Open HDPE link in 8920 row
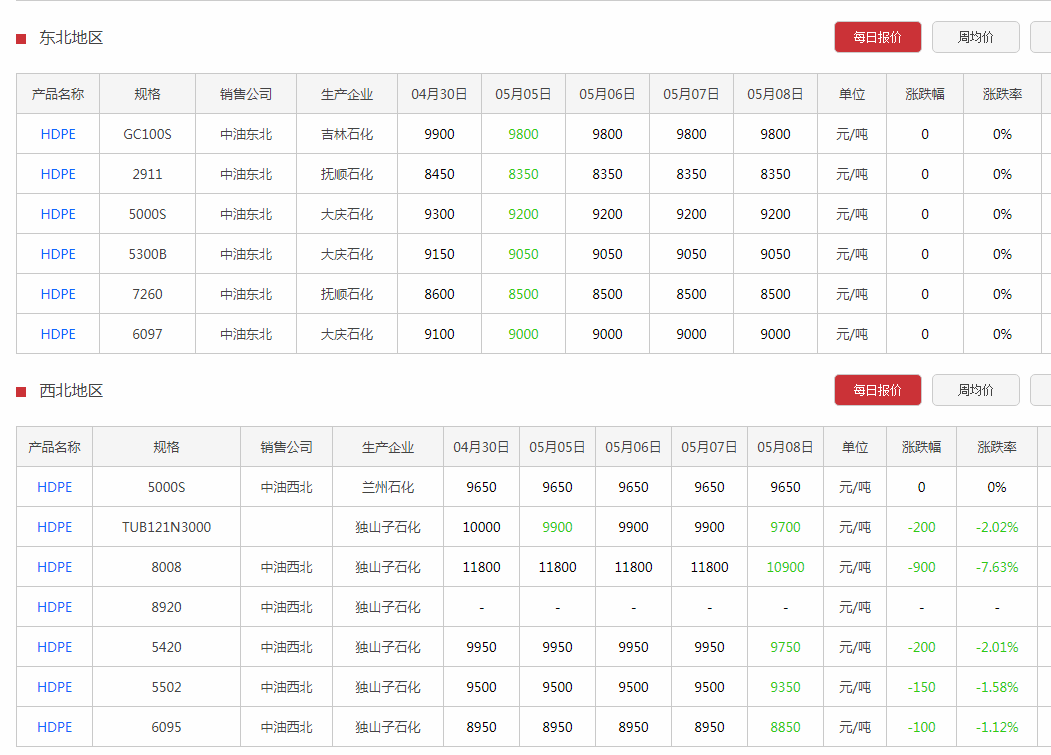This screenshot has width=1051, height=755. [x=54, y=607]
